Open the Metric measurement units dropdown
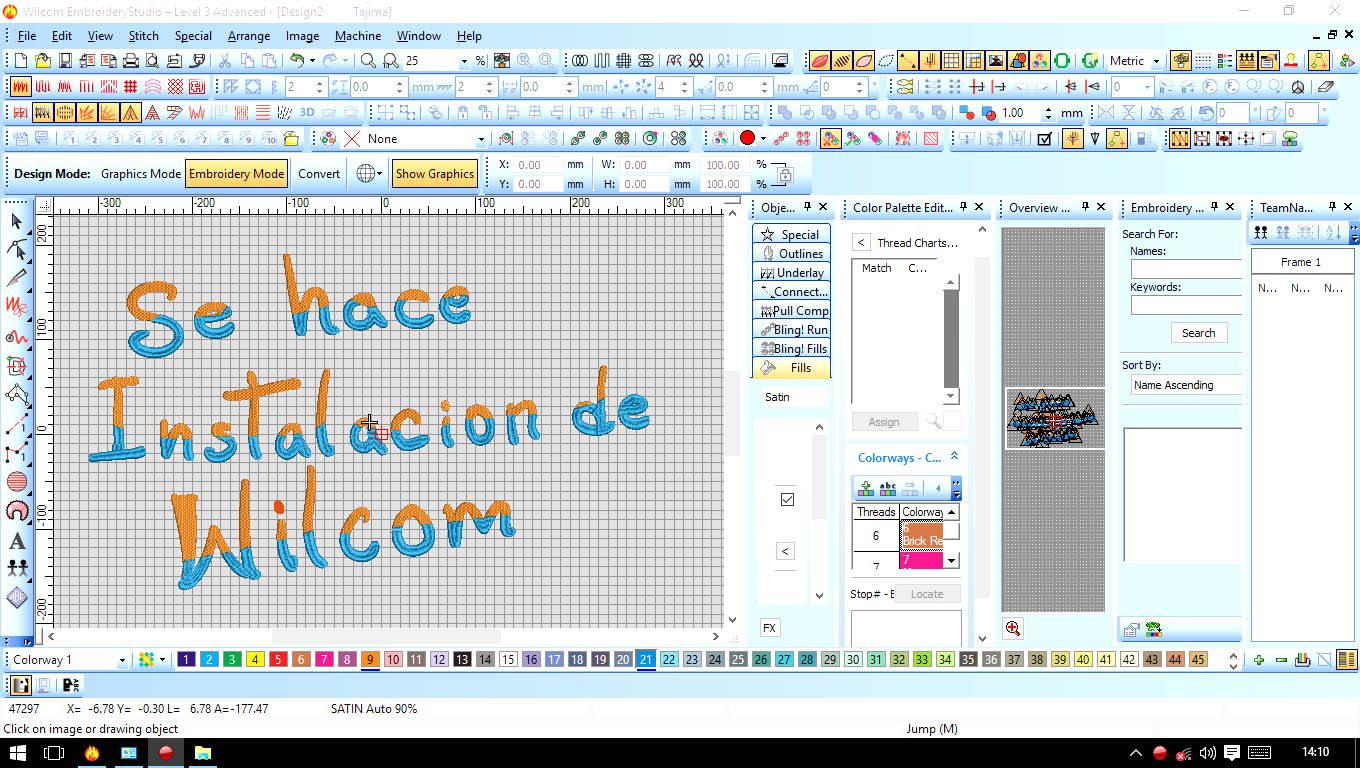1360x768 pixels. 1156,61
